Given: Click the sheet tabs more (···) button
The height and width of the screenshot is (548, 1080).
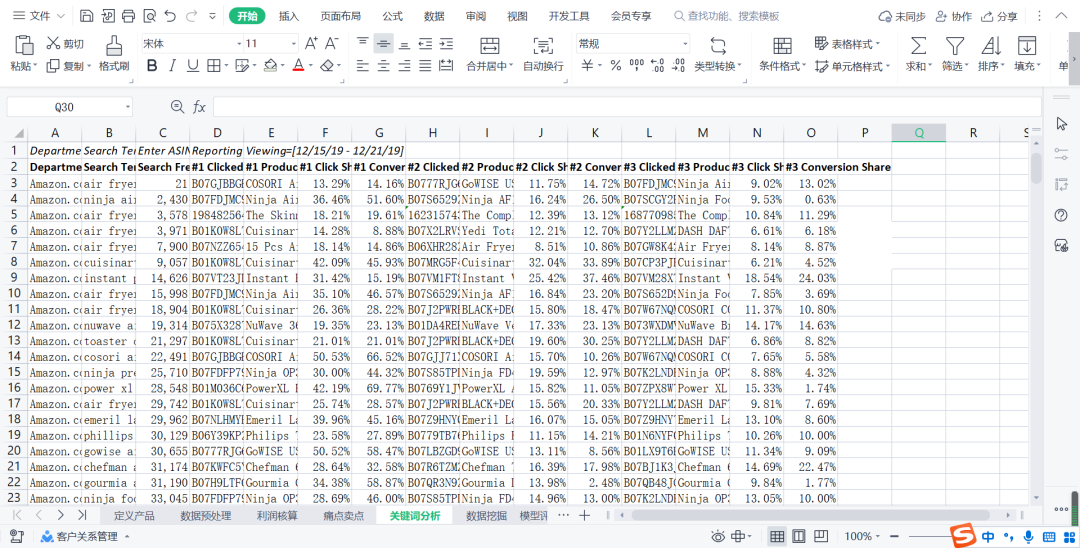Looking at the screenshot, I should point(563,516).
